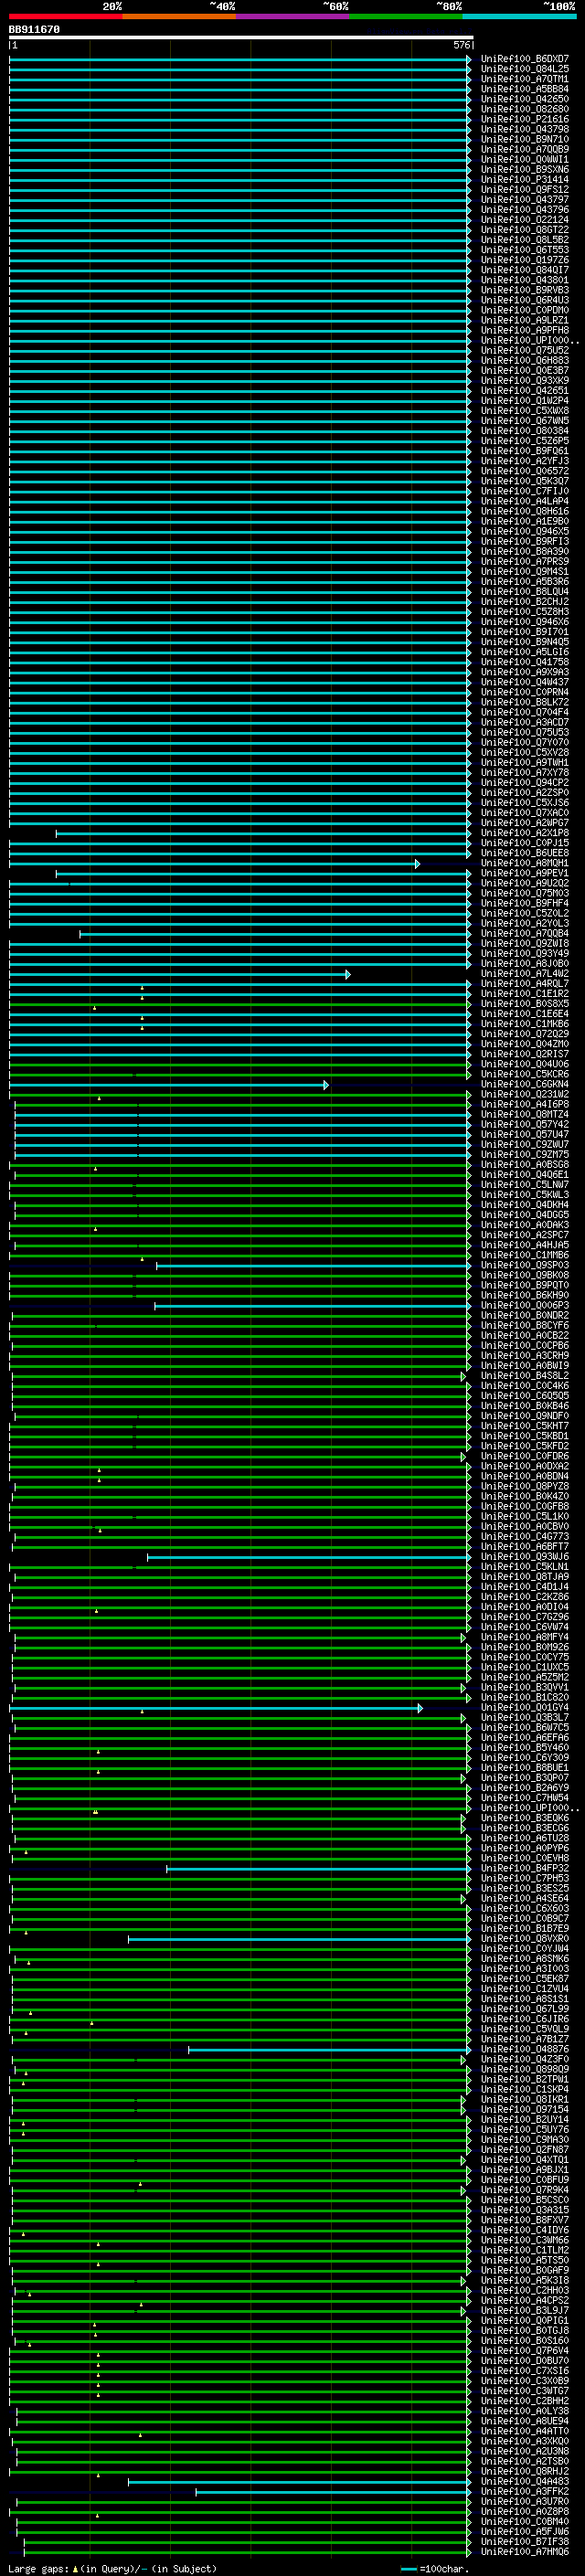The height and width of the screenshot is (2576, 585).
Task: Open the UniRef100_Q0E3B7 hit
Action: click(525, 371)
